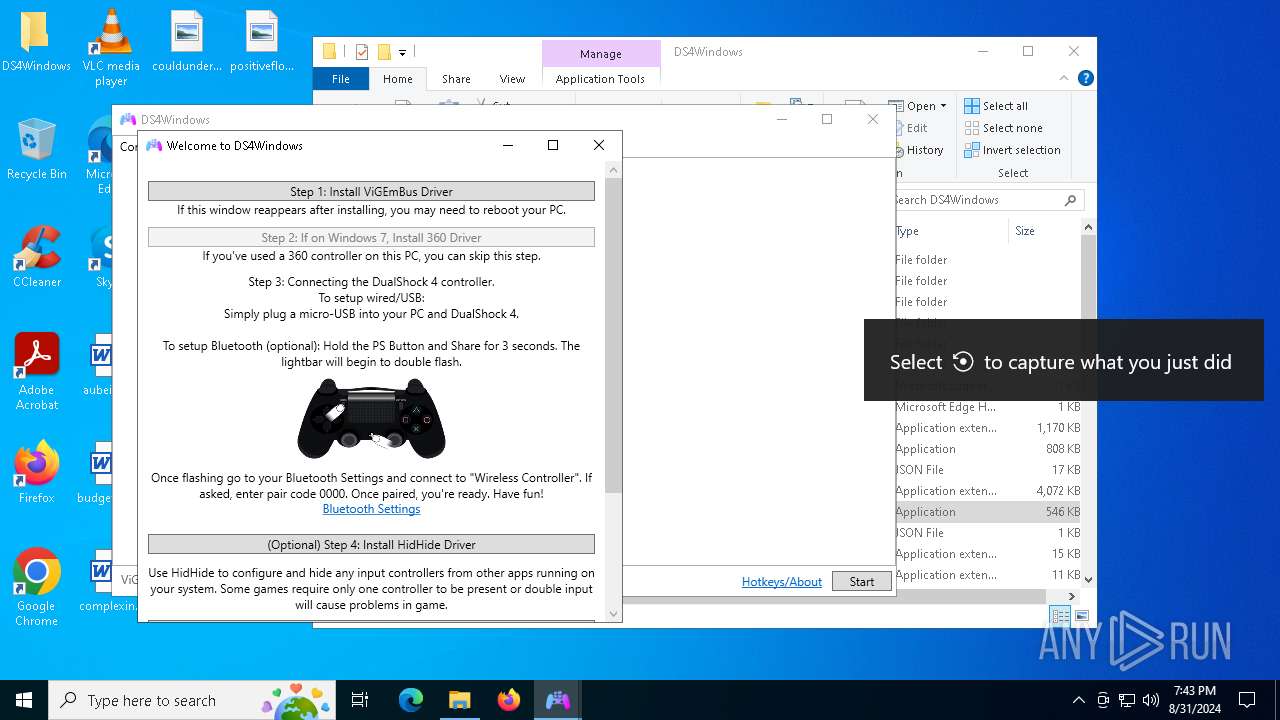Click the Start button in DS4Windows
Viewport: 1280px width, 720px height.
(x=861, y=581)
